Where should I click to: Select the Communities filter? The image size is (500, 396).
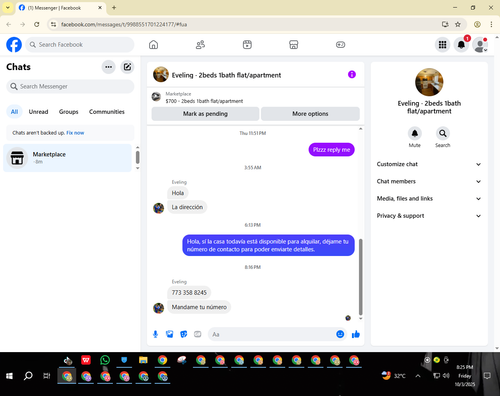point(106,112)
